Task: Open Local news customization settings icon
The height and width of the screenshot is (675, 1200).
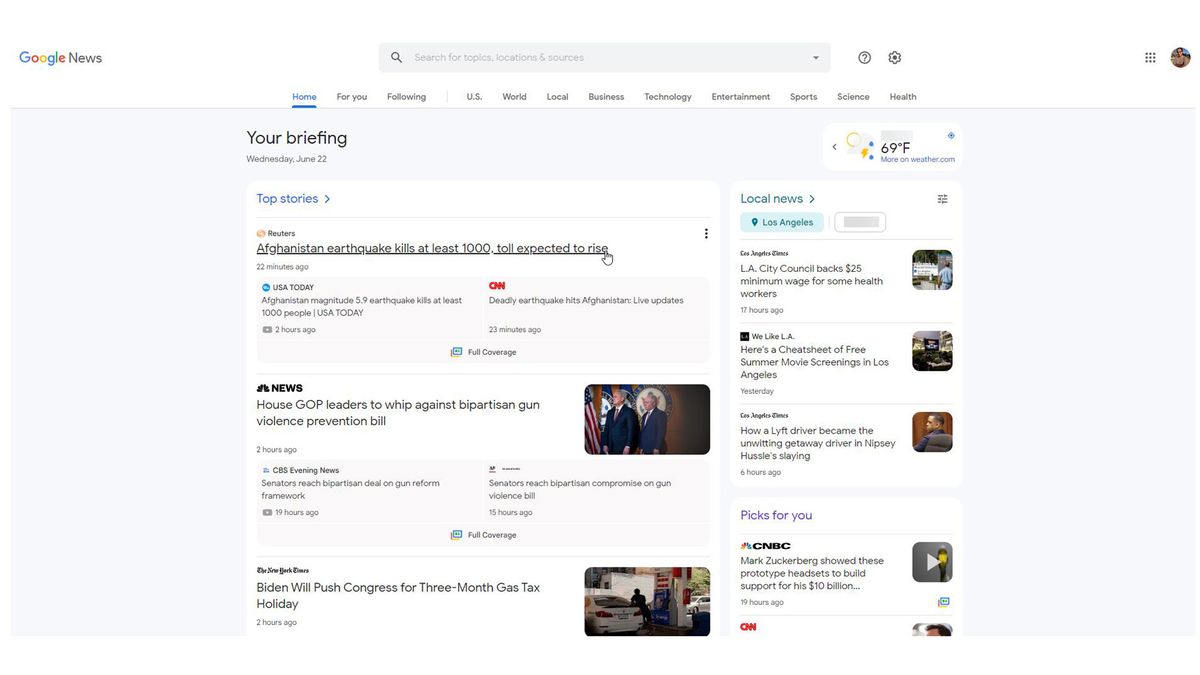Action: click(942, 198)
